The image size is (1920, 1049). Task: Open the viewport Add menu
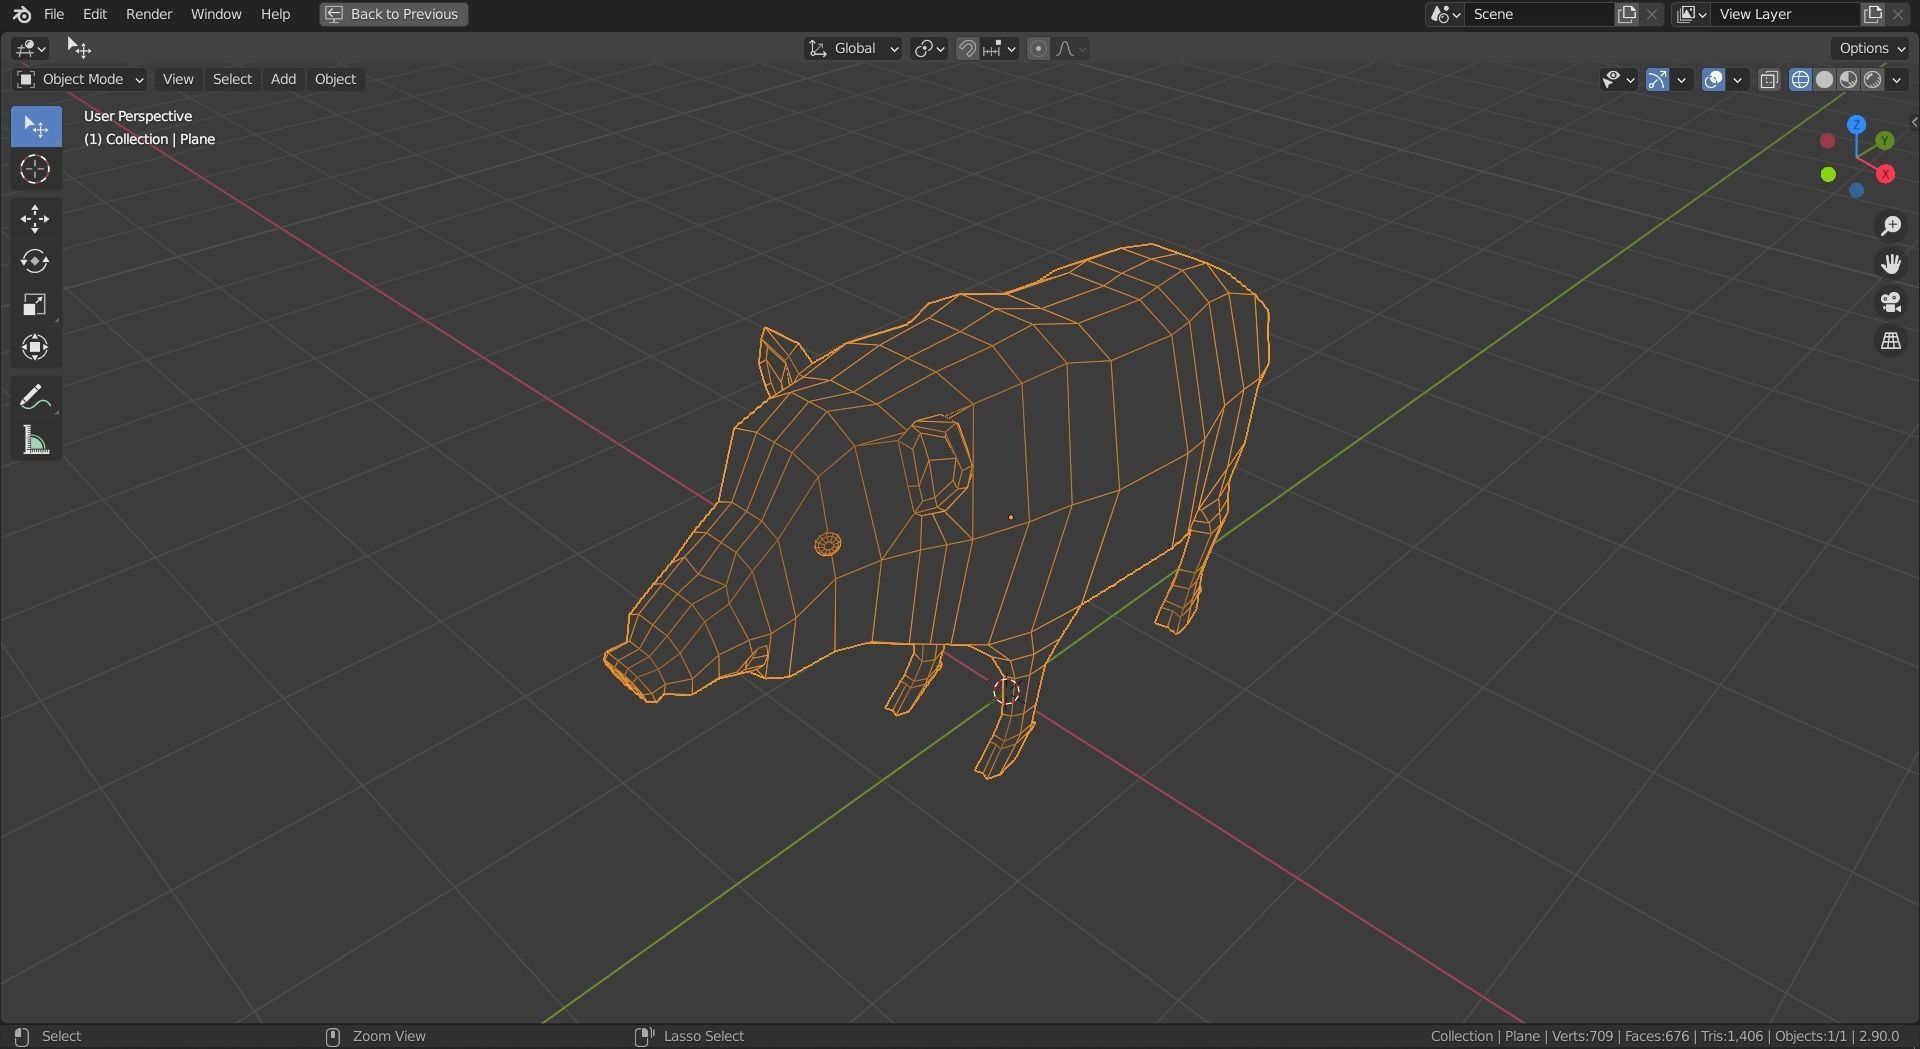pyautogui.click(x=283, y=79)
